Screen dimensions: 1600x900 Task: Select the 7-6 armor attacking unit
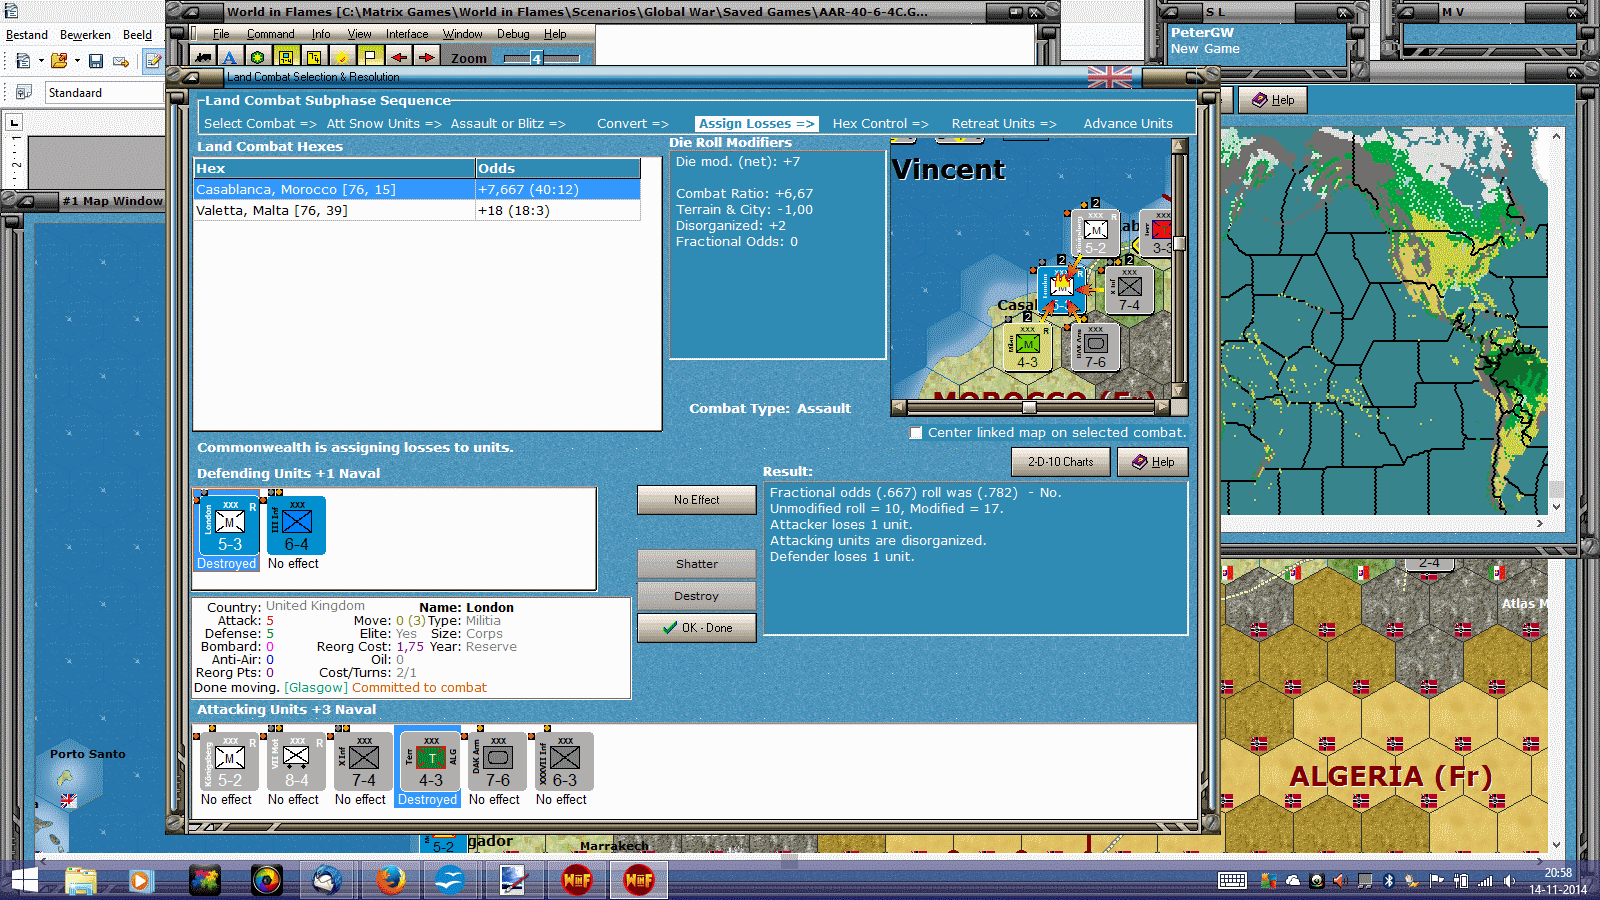point(497,762)
